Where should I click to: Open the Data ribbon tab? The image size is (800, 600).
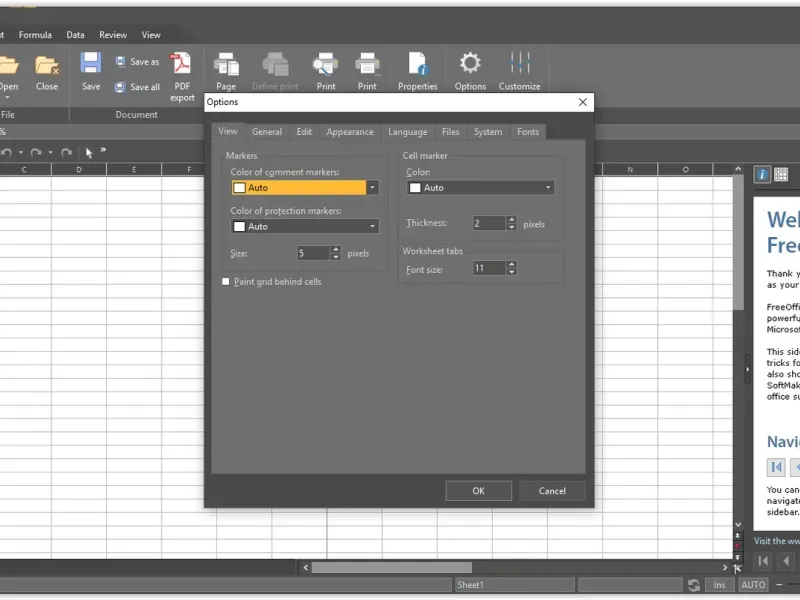click(x=76, y=35)
